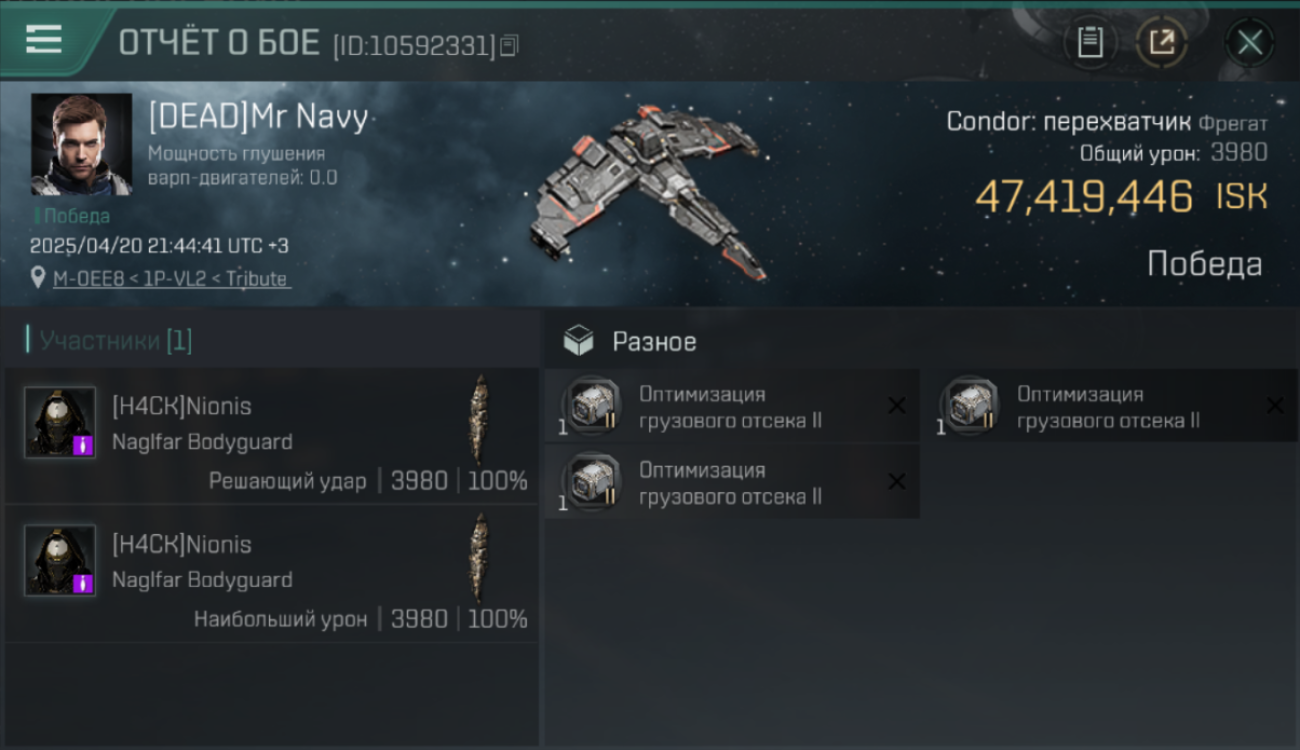Open the M-OEE8 system location link
This screenshot has height=750, width=1300.
coord(170,279)
